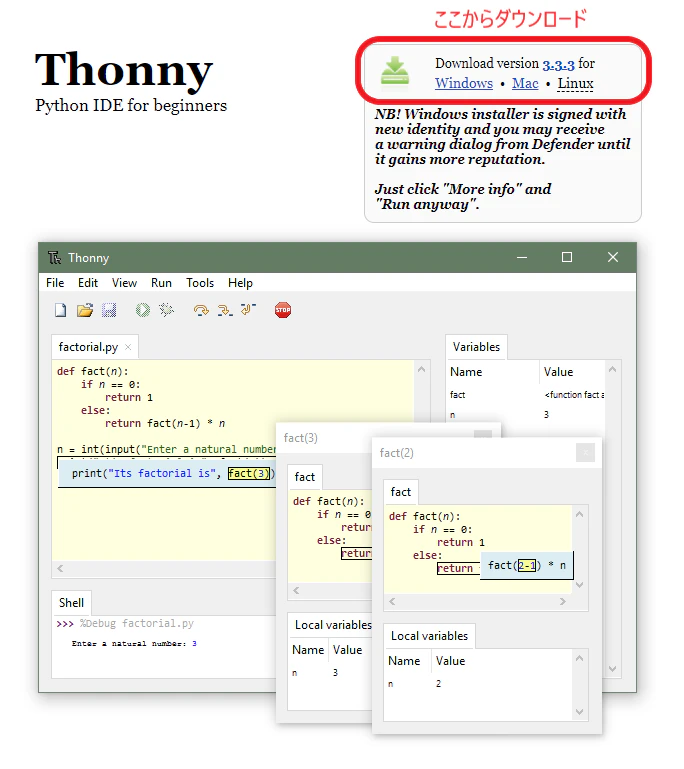Click the n row with value 3 in Variables panel

tap(526, 415)
